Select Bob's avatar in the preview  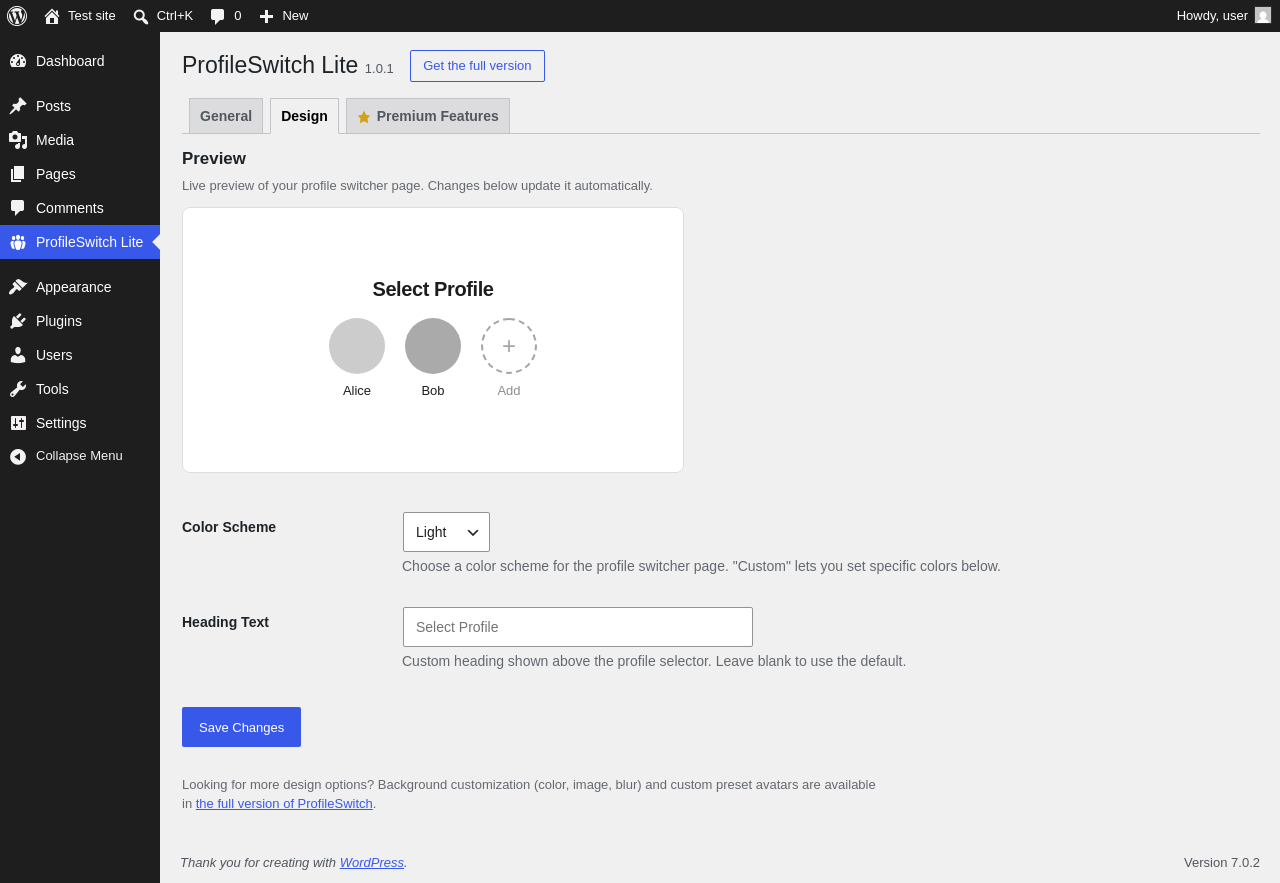433,346
